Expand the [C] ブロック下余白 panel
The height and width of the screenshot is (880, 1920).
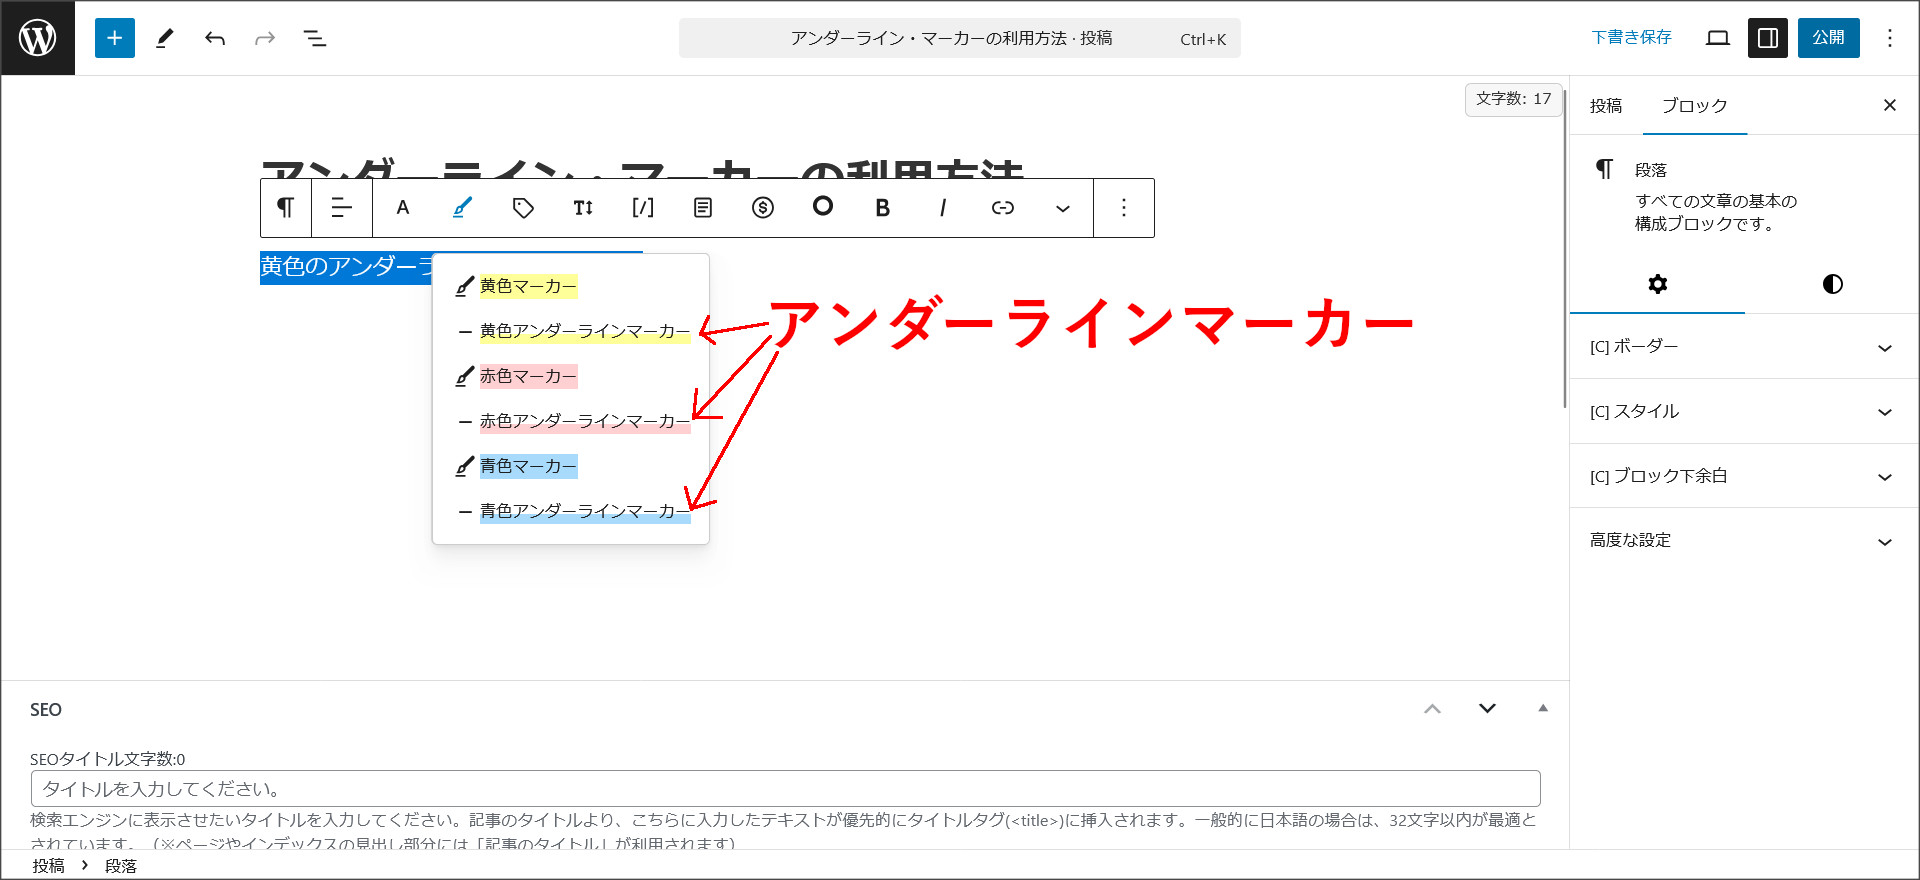pyautogui.click(x=1744, y=476)
